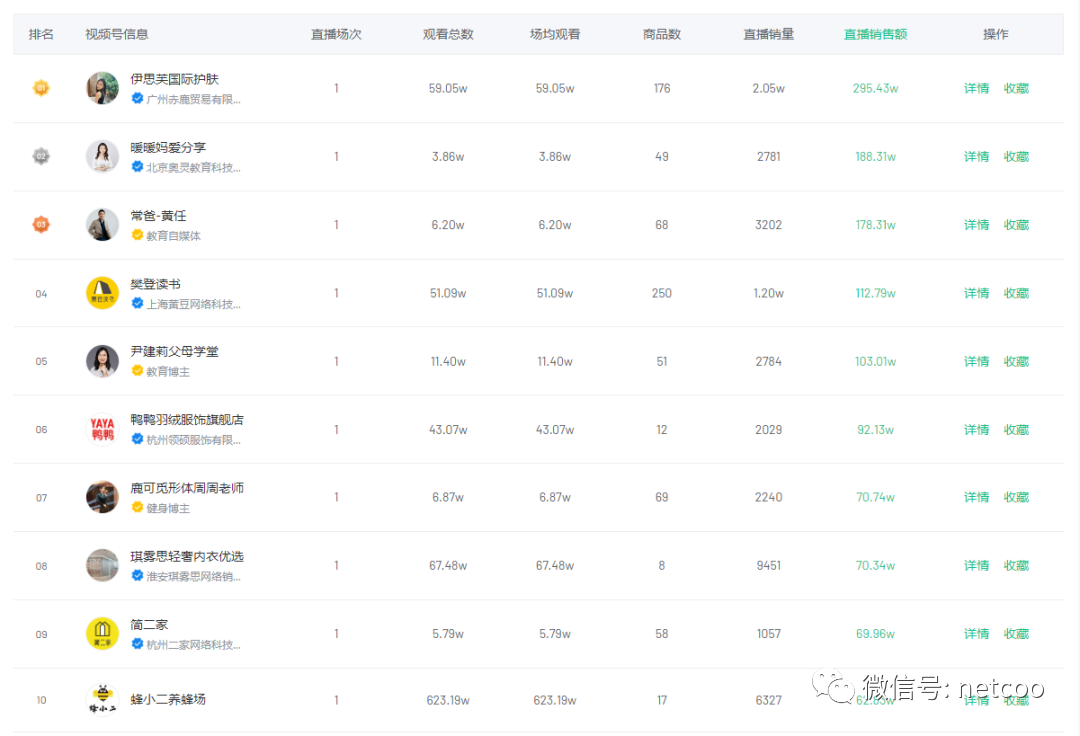This screenshot has width=1080, height=736.
Task: Click the account name 常爸-黄任
Action: click(x=158, y=215)
